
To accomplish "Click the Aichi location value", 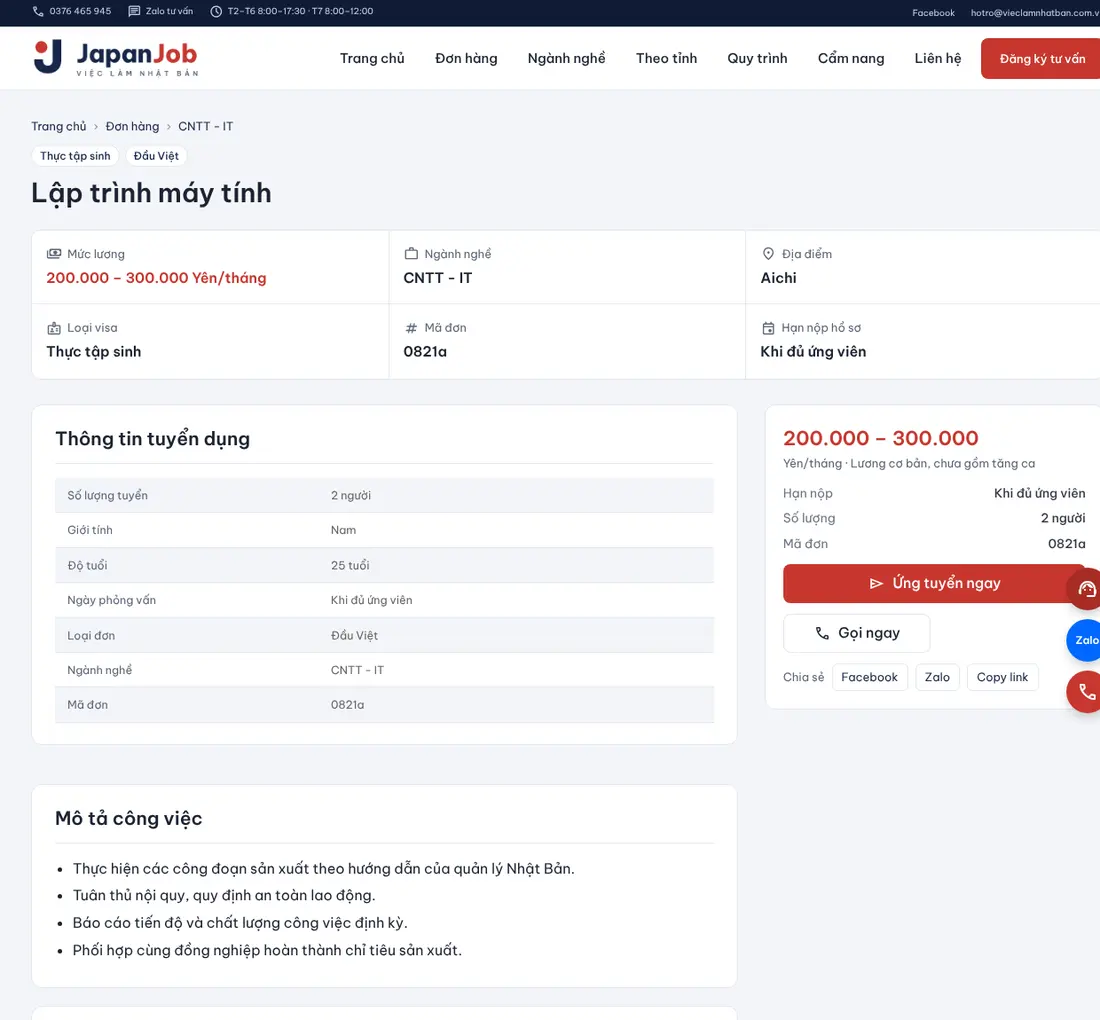I will 778,278.
